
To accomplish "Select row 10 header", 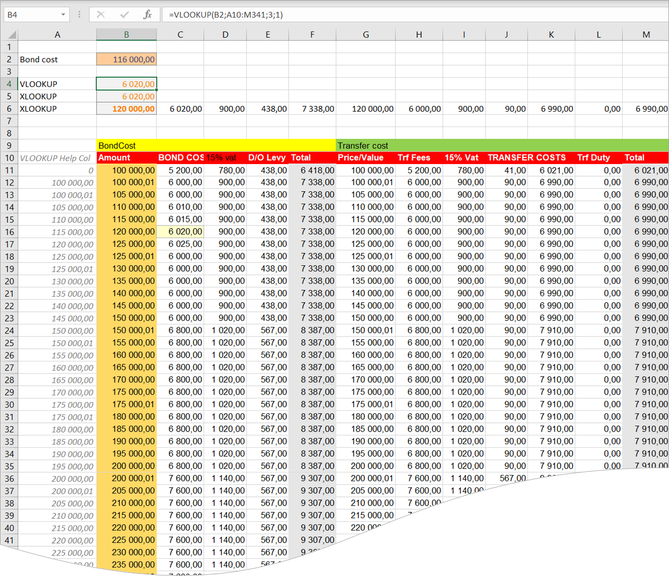I will tap(9, 158).
